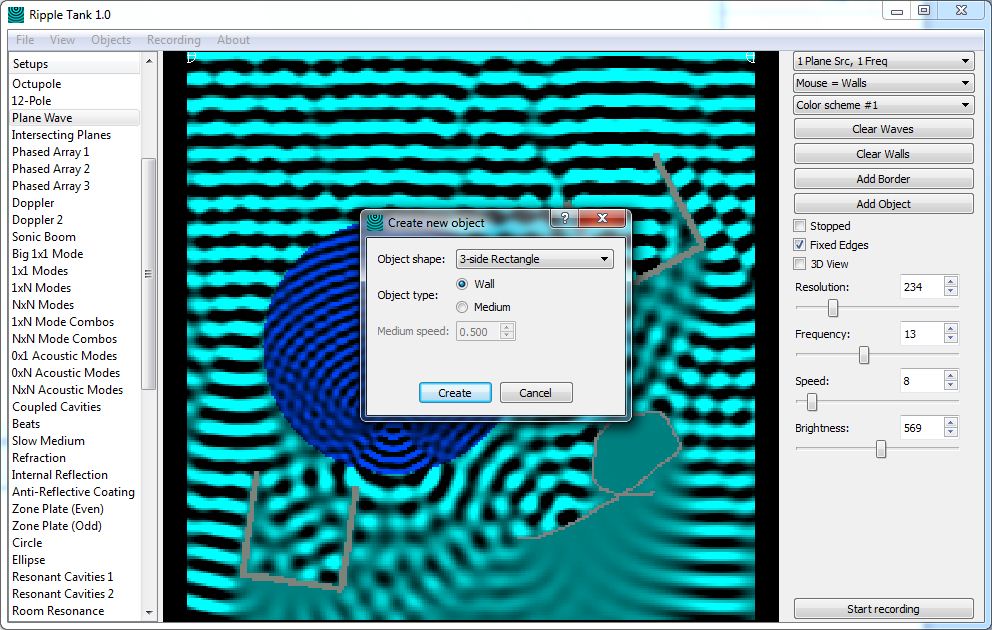Viewport: 992px width, 630px height.
Task: Click the Resolution value field
Action: click(x=921, y=287)
